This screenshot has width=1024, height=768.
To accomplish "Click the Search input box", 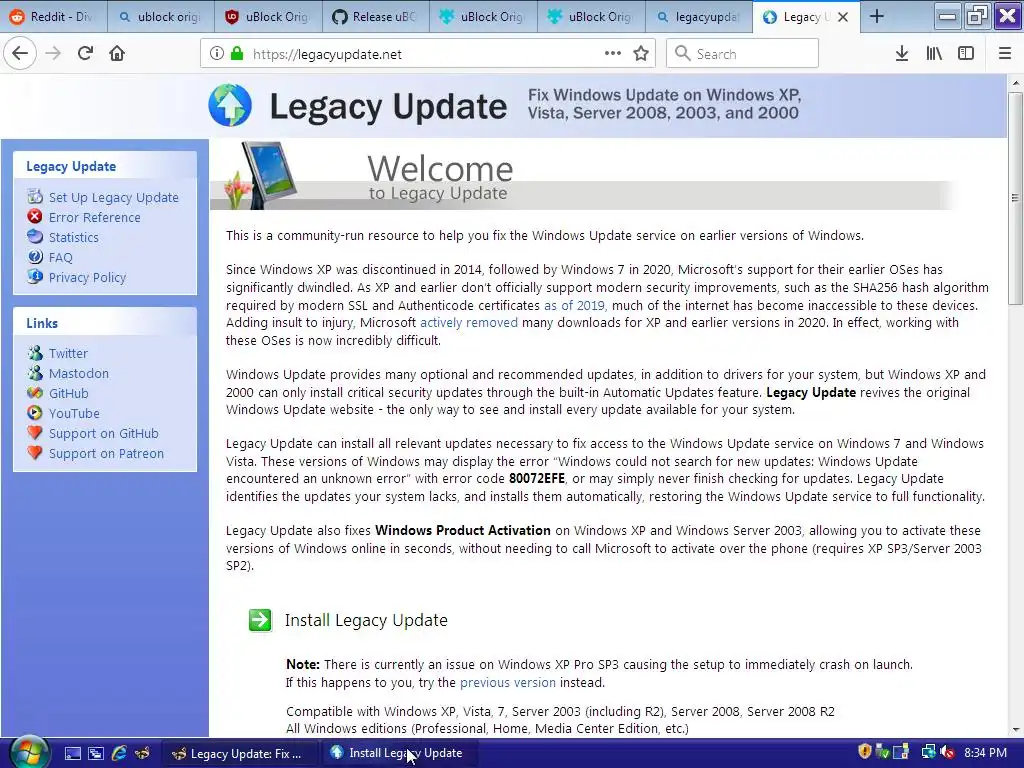I will (x=743, y=54).
